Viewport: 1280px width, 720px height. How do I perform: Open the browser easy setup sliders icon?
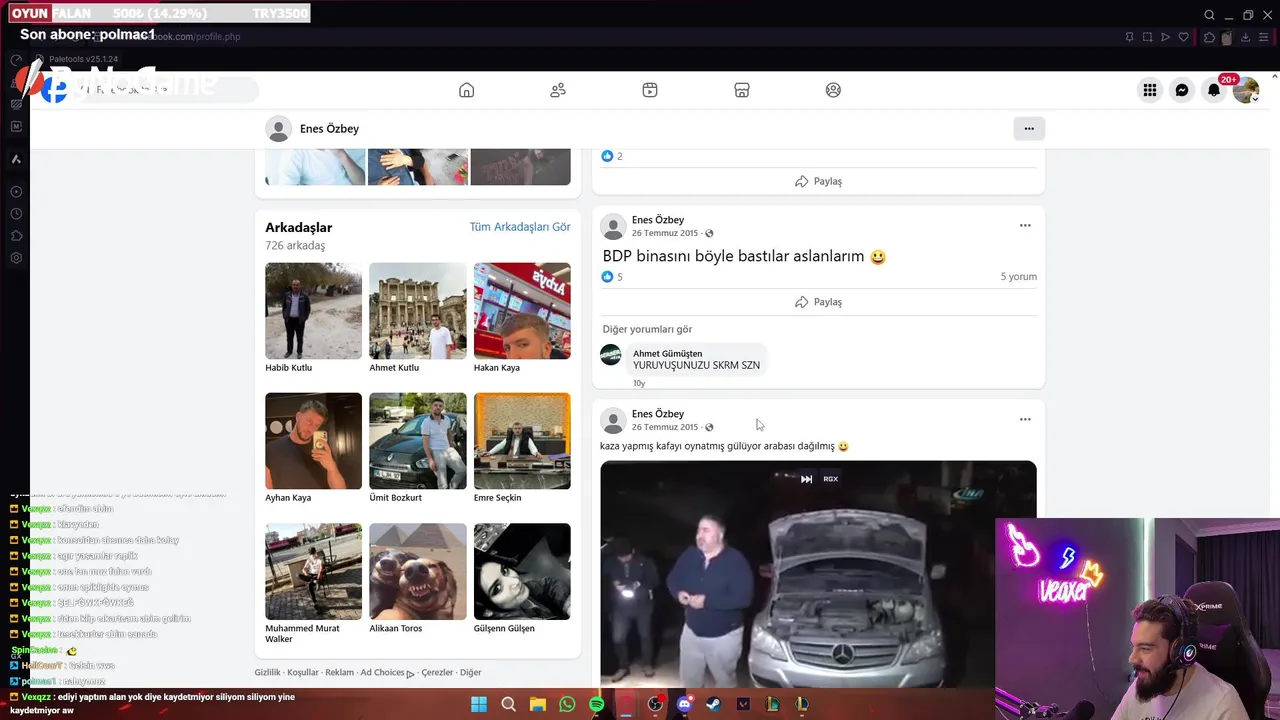(1264, 37)
